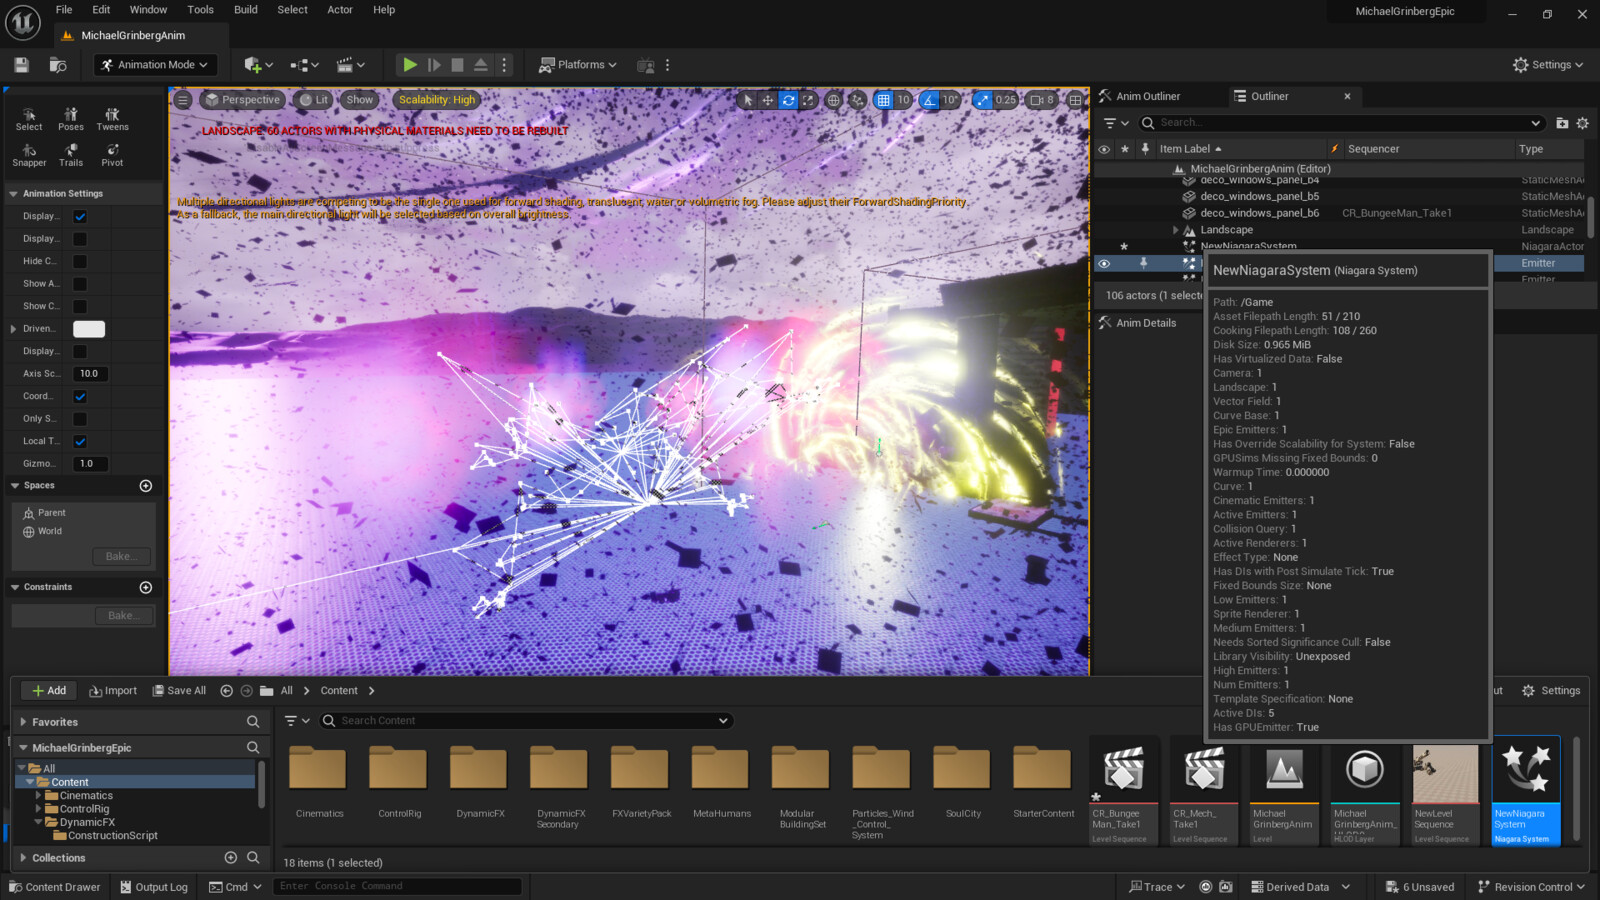The image size is (1600, 900).
Task: Collapse the Animation Settings section
Action: coord(14,194)
